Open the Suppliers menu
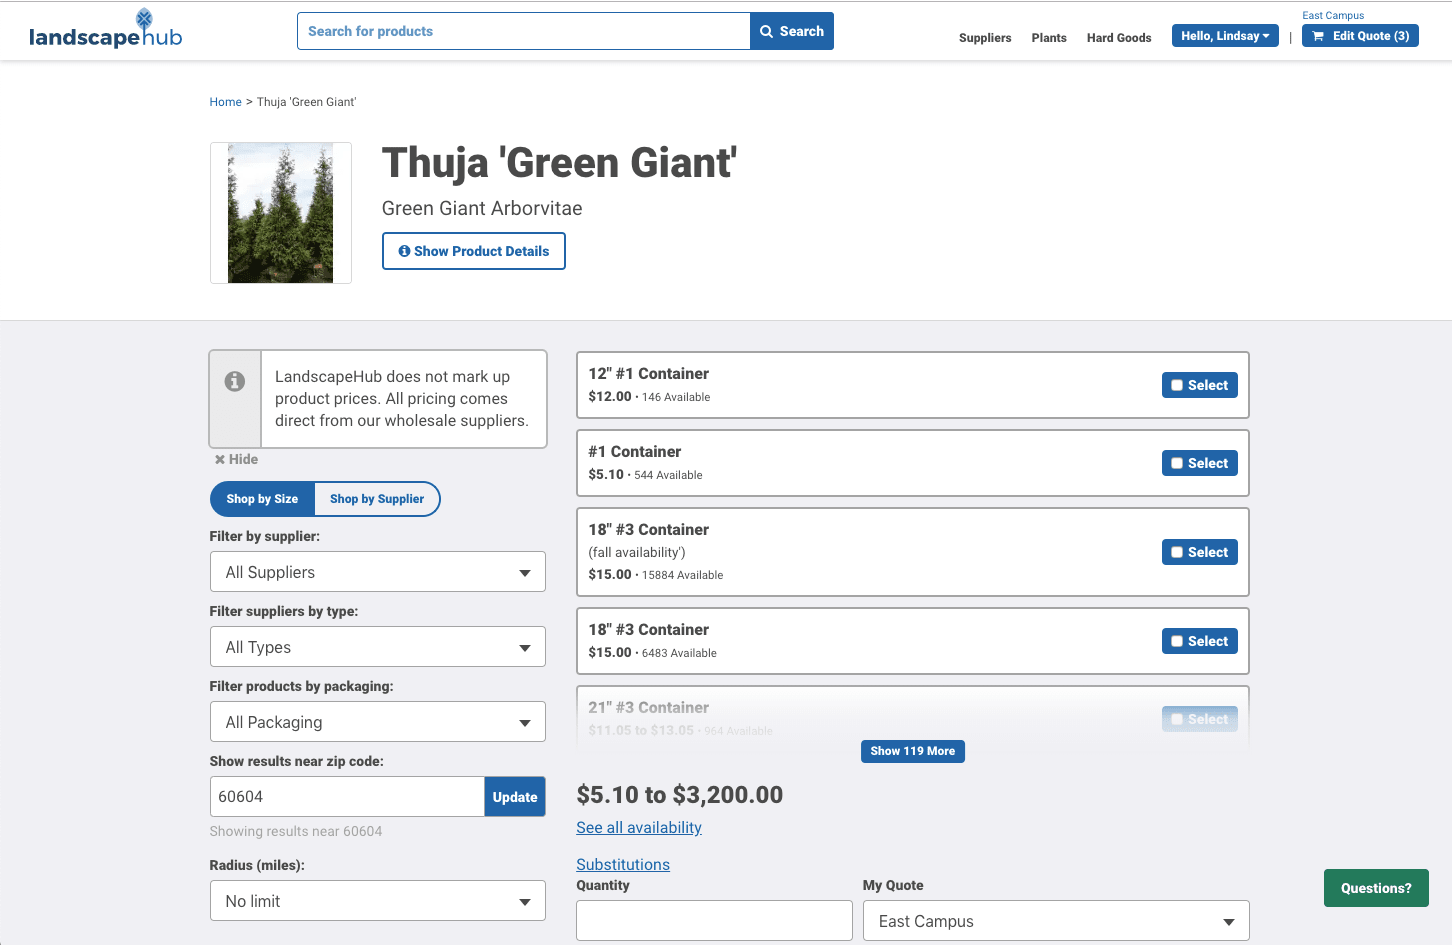The image size is (1452, 945). 985,38
